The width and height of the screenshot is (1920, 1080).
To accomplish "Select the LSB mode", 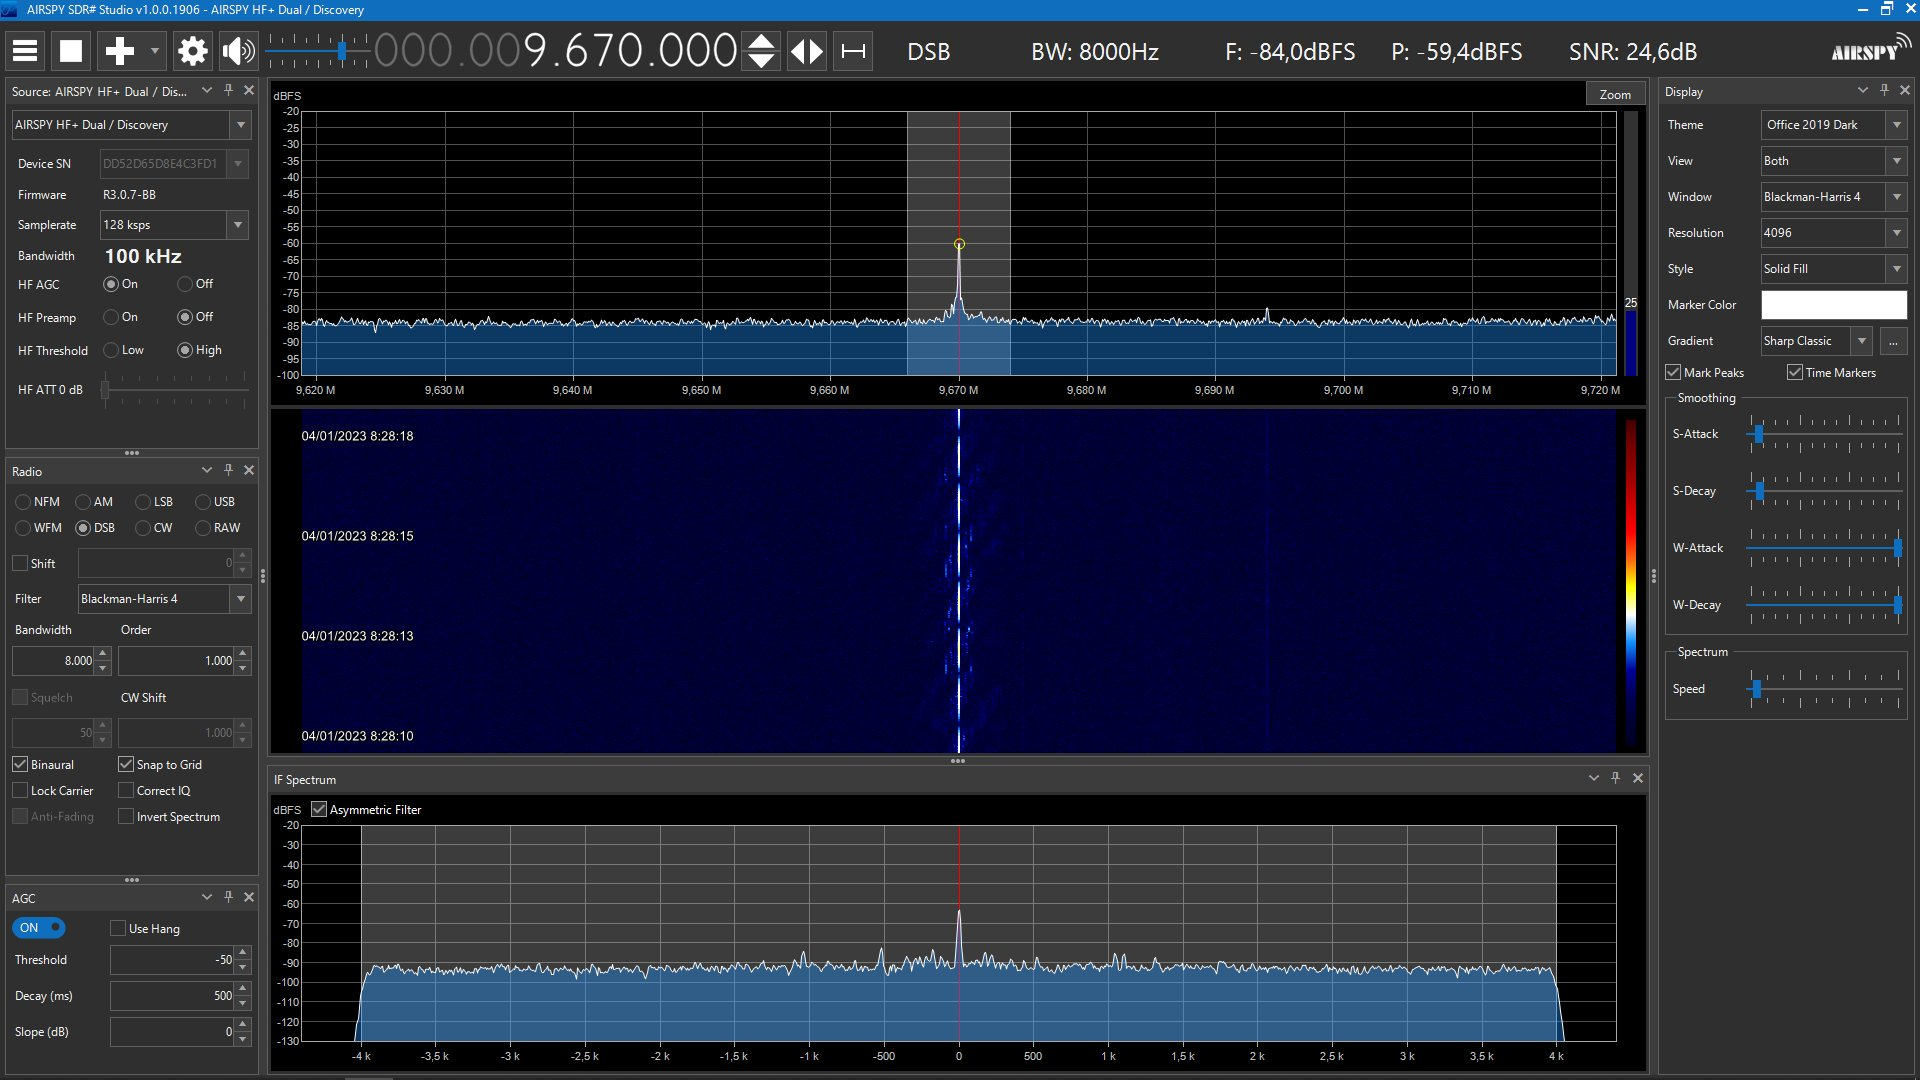I will click(x=155, y=502).
